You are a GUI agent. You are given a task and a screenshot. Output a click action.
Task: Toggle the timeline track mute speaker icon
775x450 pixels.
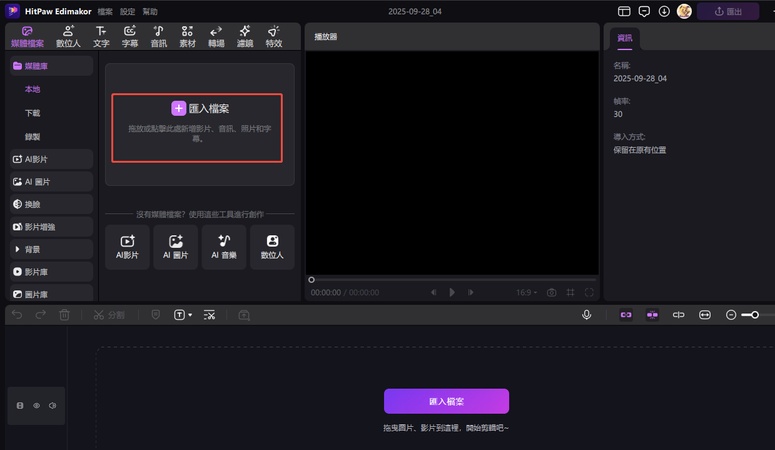point(52,406)
